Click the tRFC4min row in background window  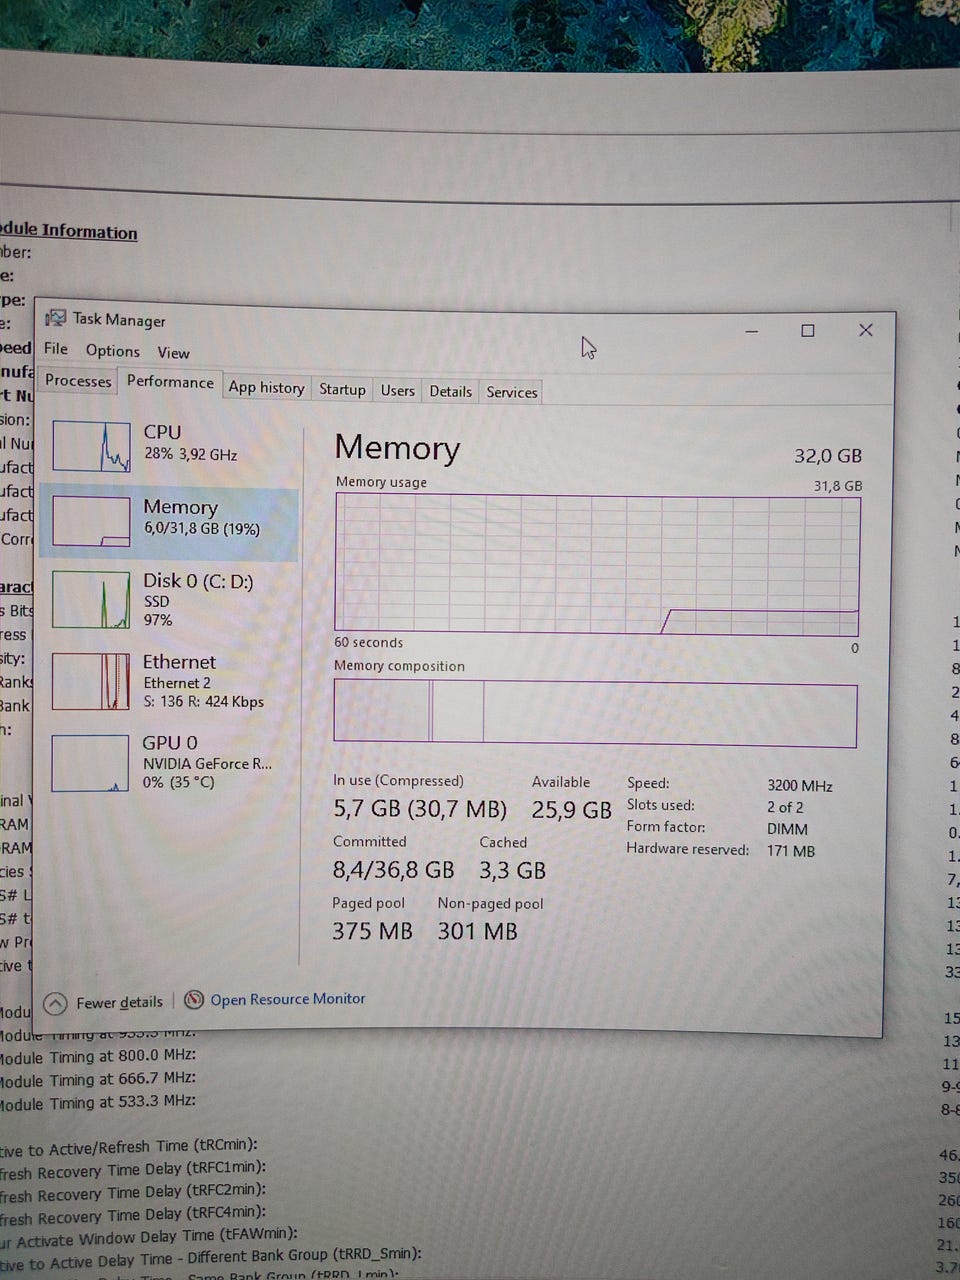pos(133,1215)
